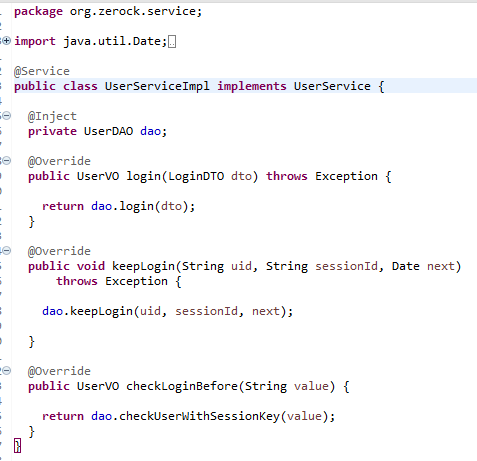Collapse the checkLoginBefore method fold marker
The image size is (477, 461).
[x=7, y=370]
